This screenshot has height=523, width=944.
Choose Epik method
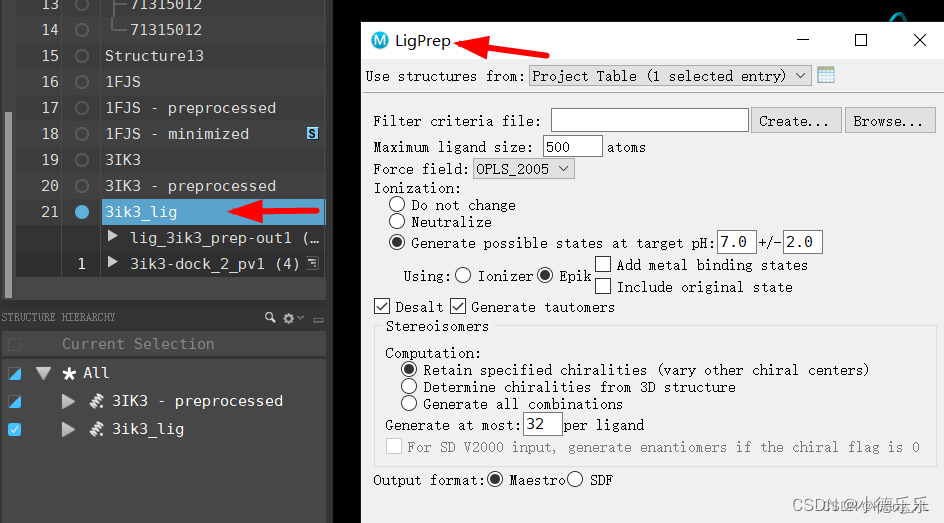point(545,275)
